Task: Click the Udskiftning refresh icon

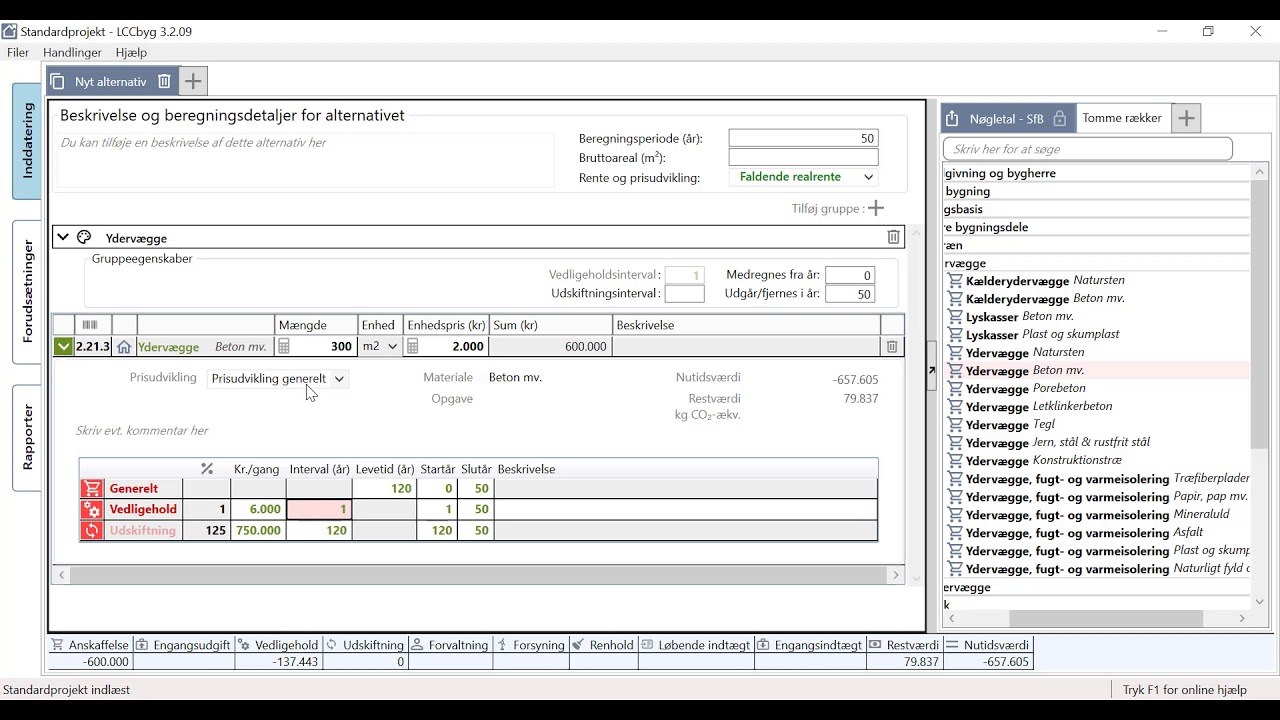Action: tap(92, 531)
